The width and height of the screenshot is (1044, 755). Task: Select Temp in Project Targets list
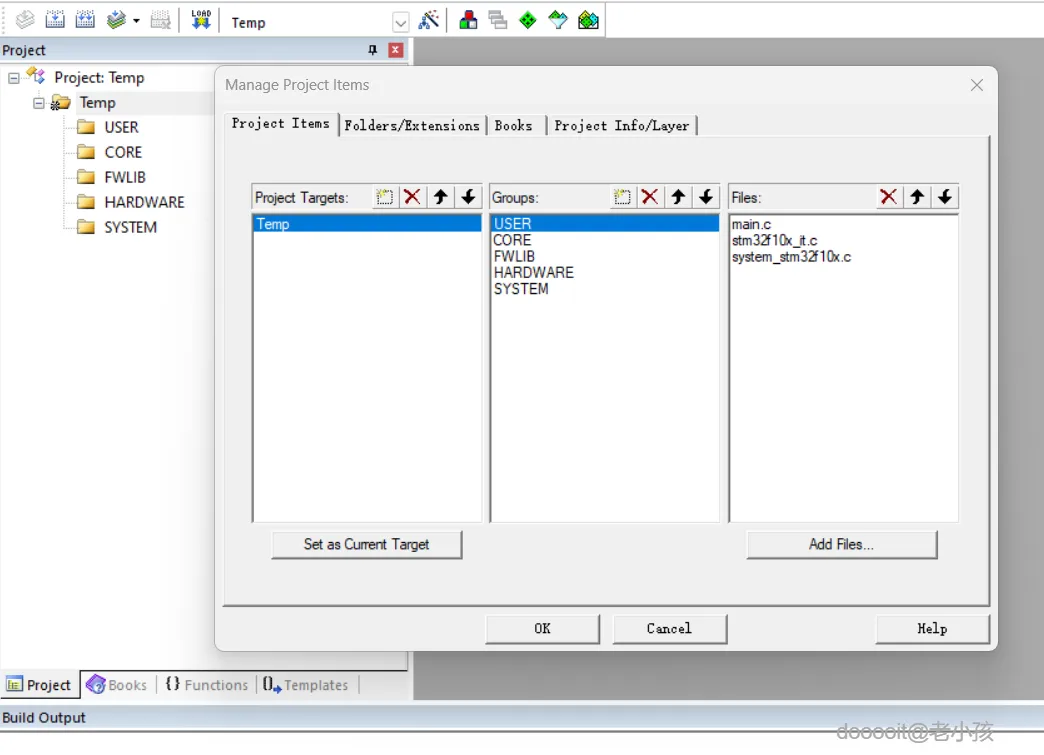(x=368, y=224)
